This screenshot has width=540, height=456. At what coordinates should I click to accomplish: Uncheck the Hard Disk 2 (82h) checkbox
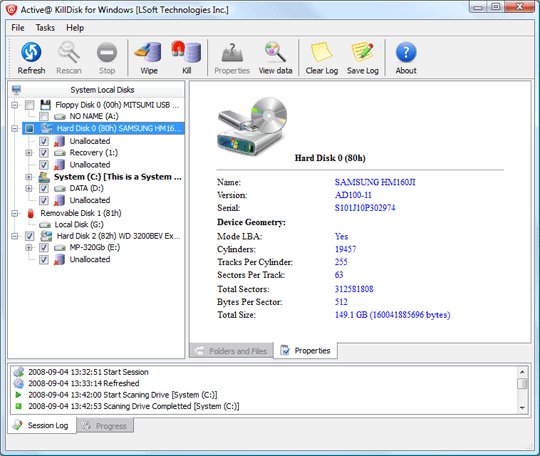[x=30, y=236]
